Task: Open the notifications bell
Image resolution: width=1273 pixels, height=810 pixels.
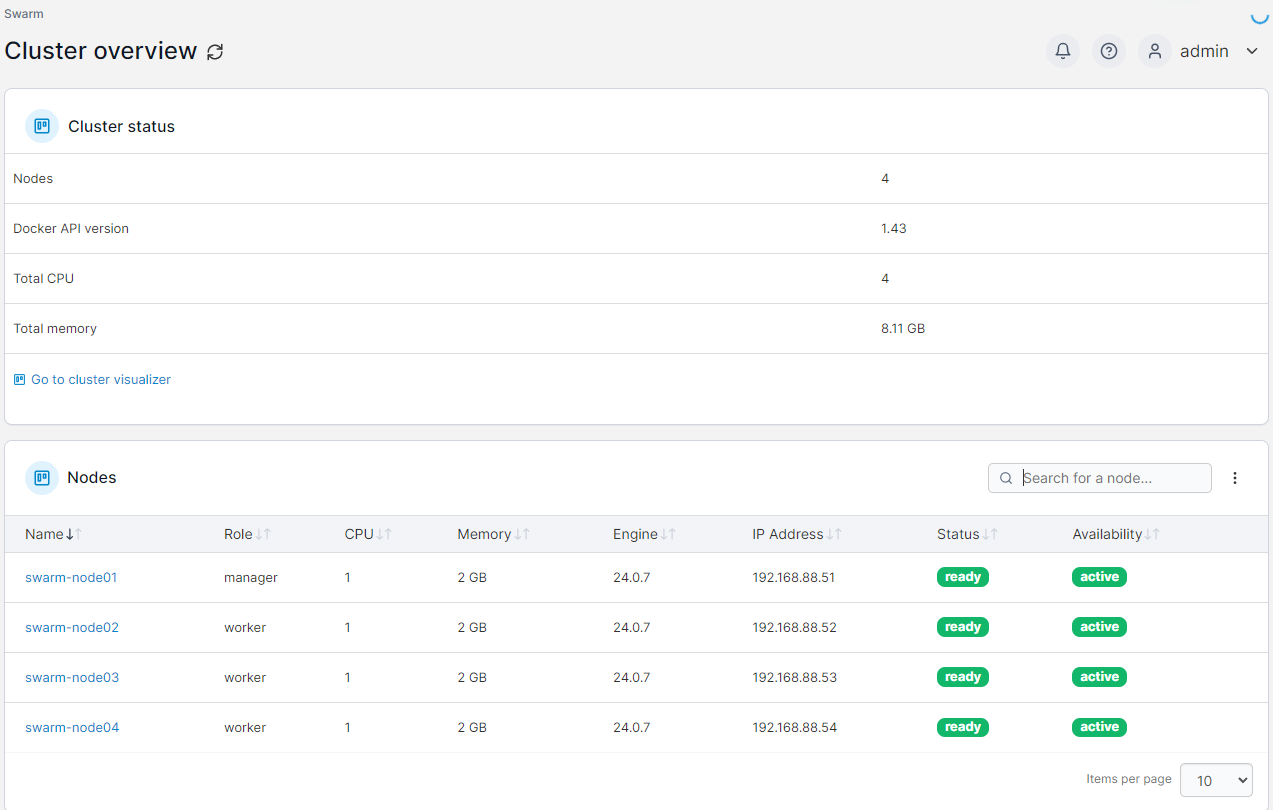Action: click(x=1063, y=51)
